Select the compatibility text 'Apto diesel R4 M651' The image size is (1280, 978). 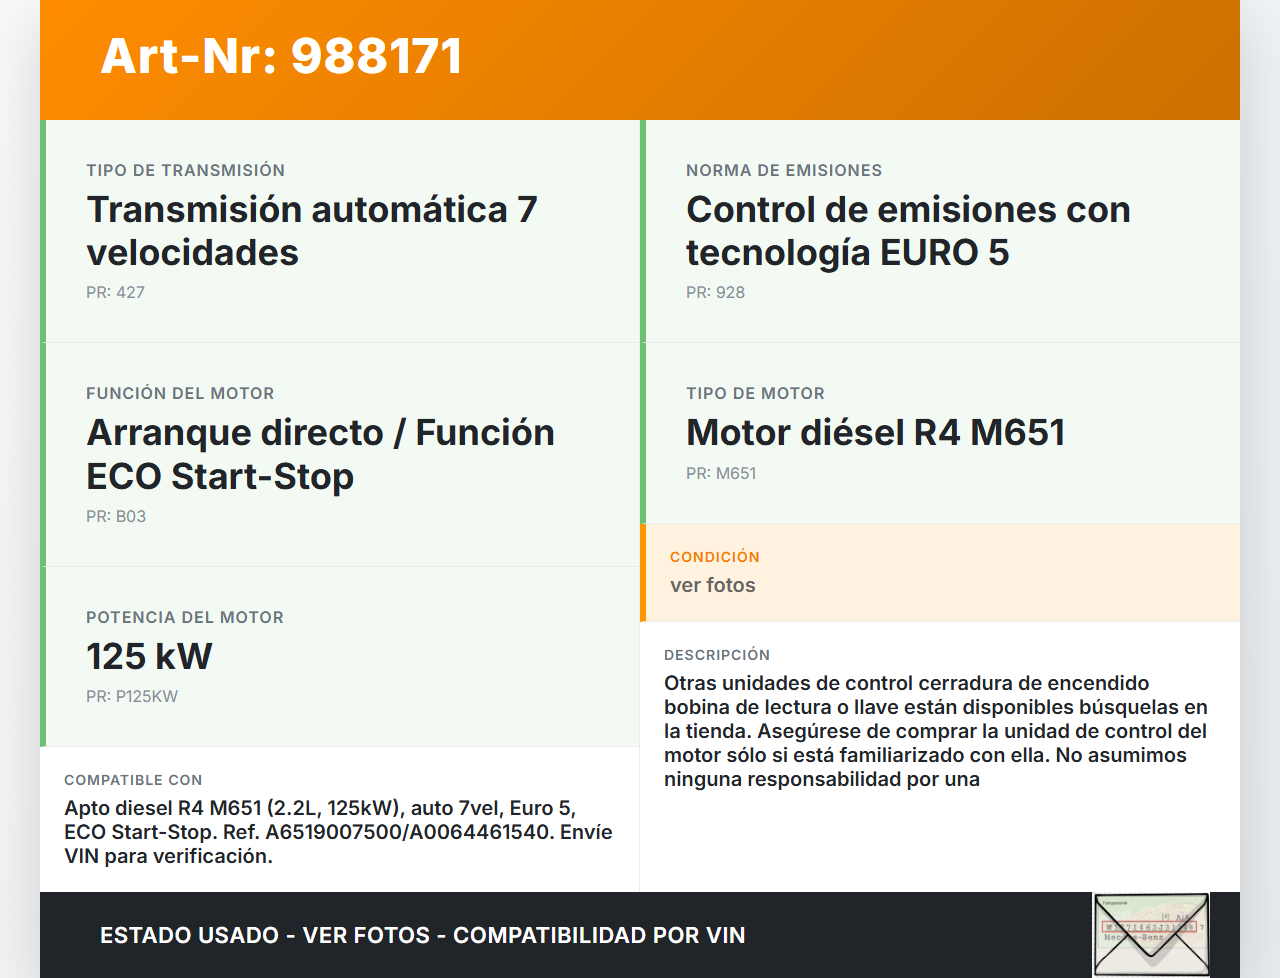coord(338,832)
